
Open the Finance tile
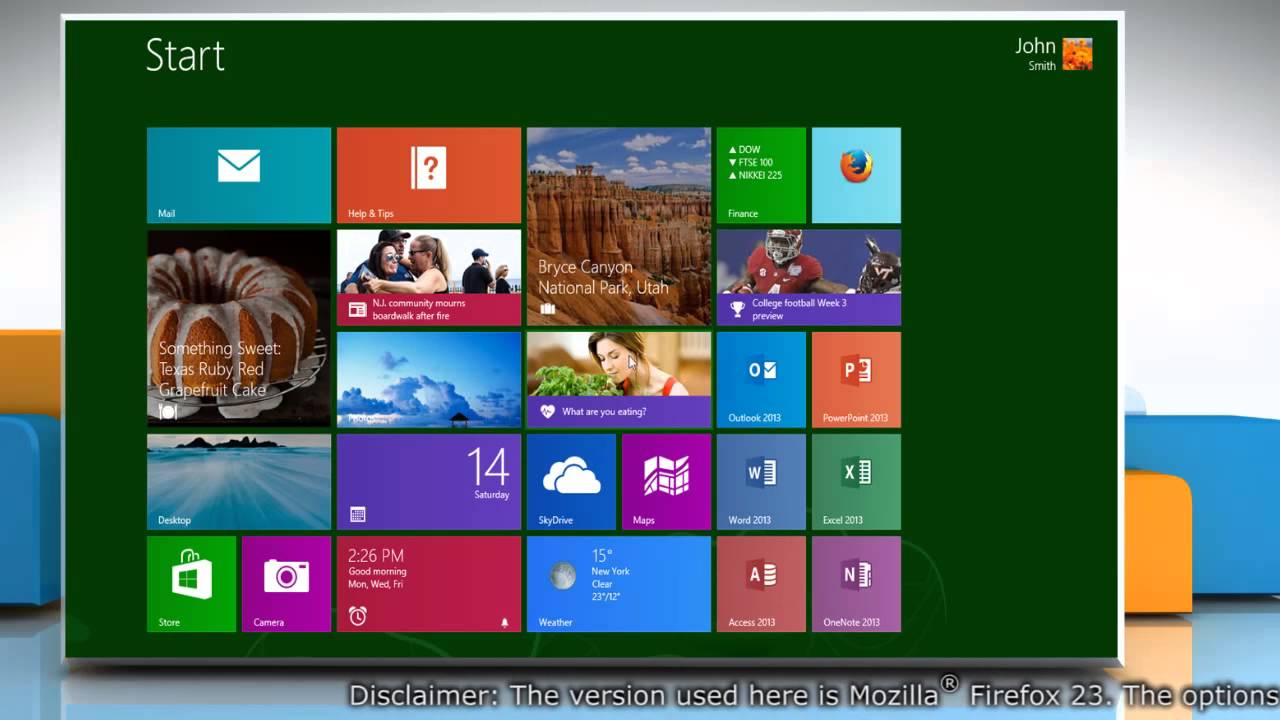761,175
